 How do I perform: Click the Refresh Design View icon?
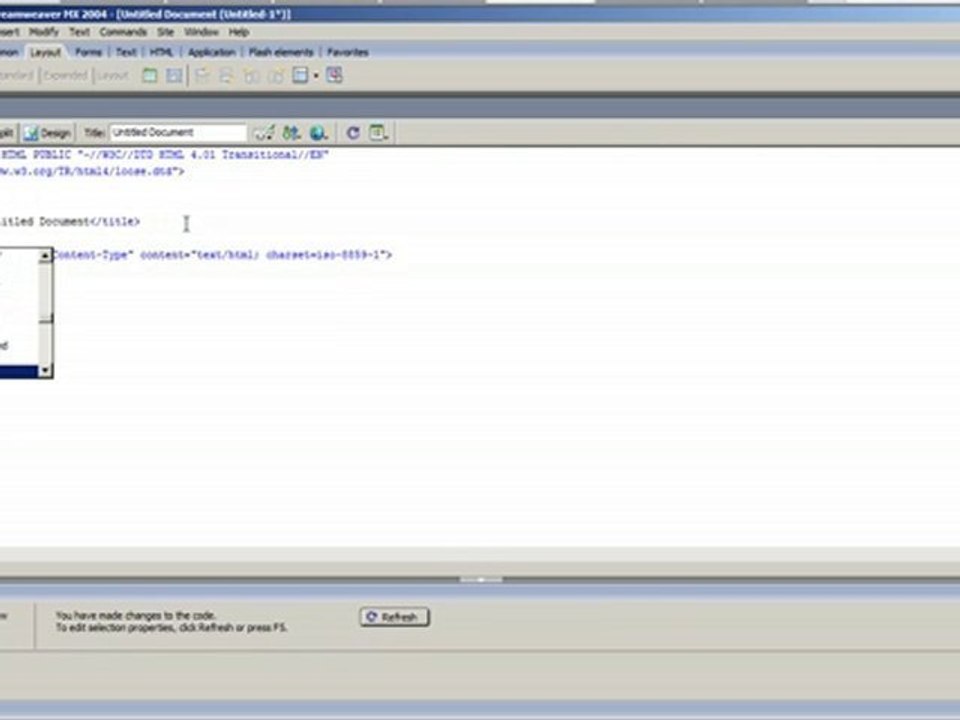(x=353, y=132)
